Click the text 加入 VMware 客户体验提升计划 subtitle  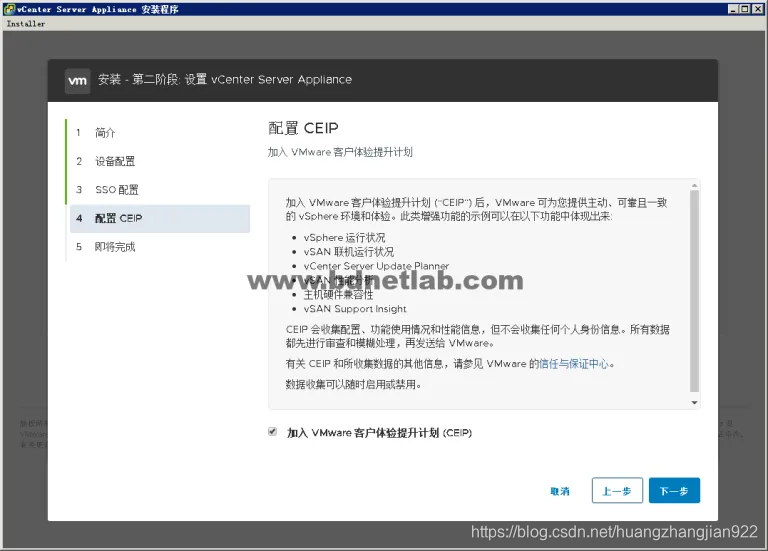pyautogui.click(x=340, y=152)
